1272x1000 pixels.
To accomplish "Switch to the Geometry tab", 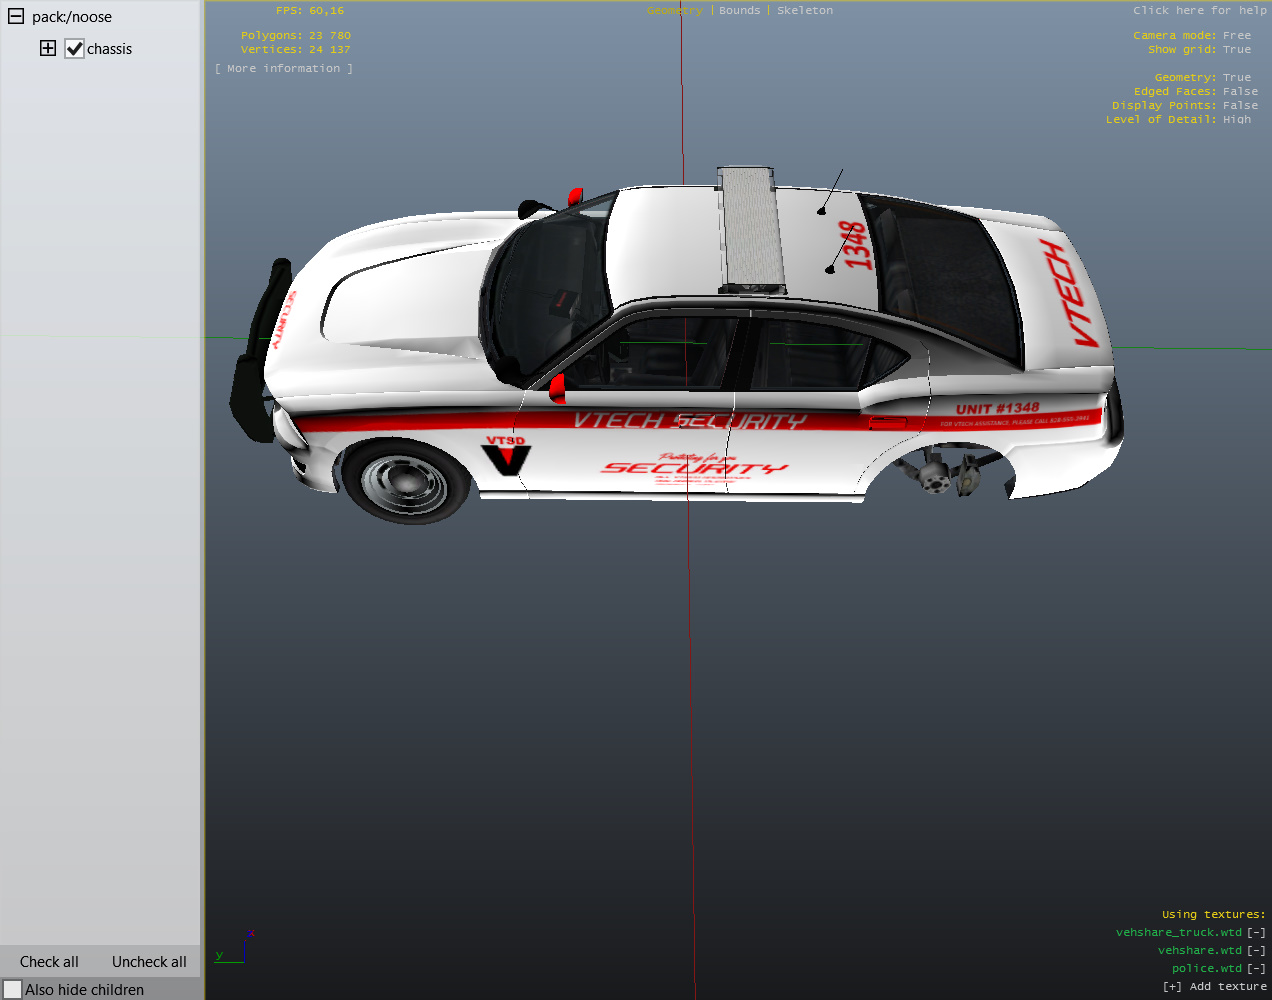I will 674,11.
